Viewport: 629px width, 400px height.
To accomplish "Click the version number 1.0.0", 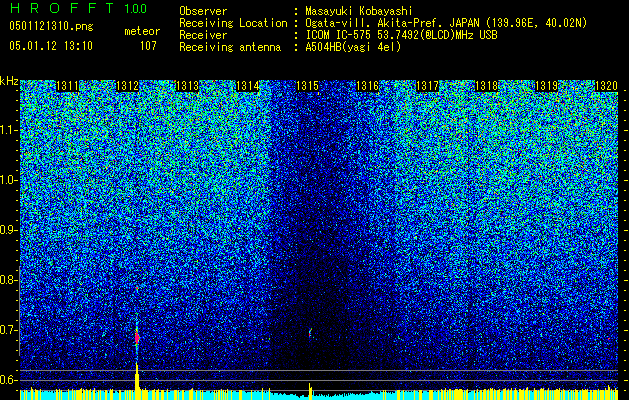I will click(135, 9).
